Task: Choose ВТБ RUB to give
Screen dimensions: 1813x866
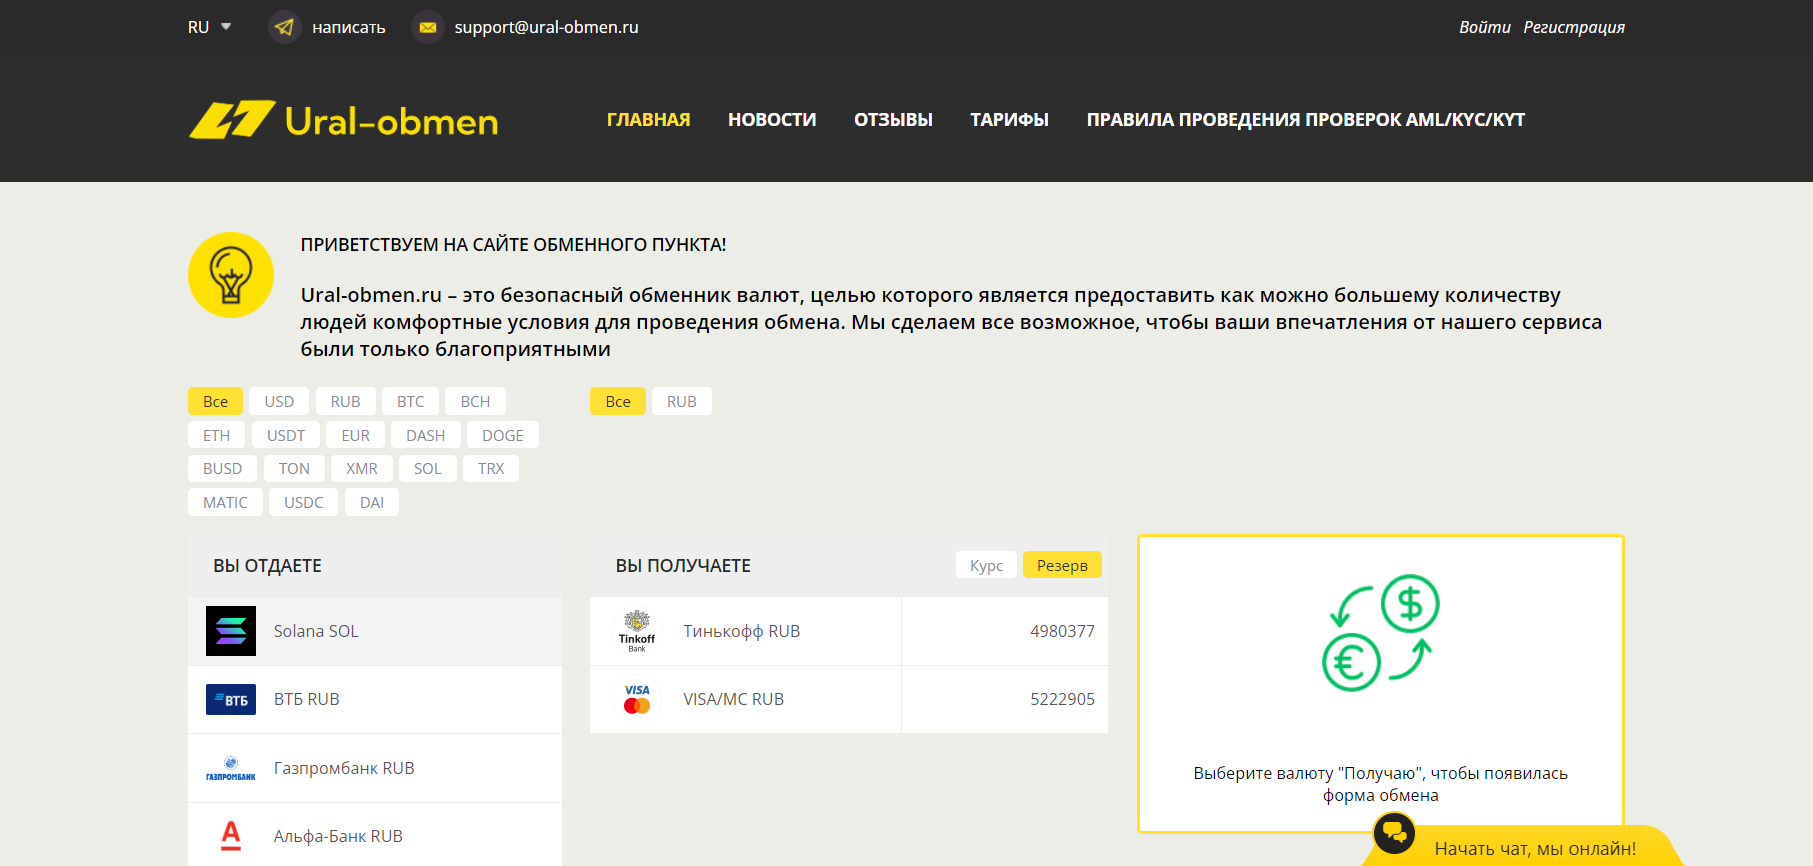Action: click(375, 699)
